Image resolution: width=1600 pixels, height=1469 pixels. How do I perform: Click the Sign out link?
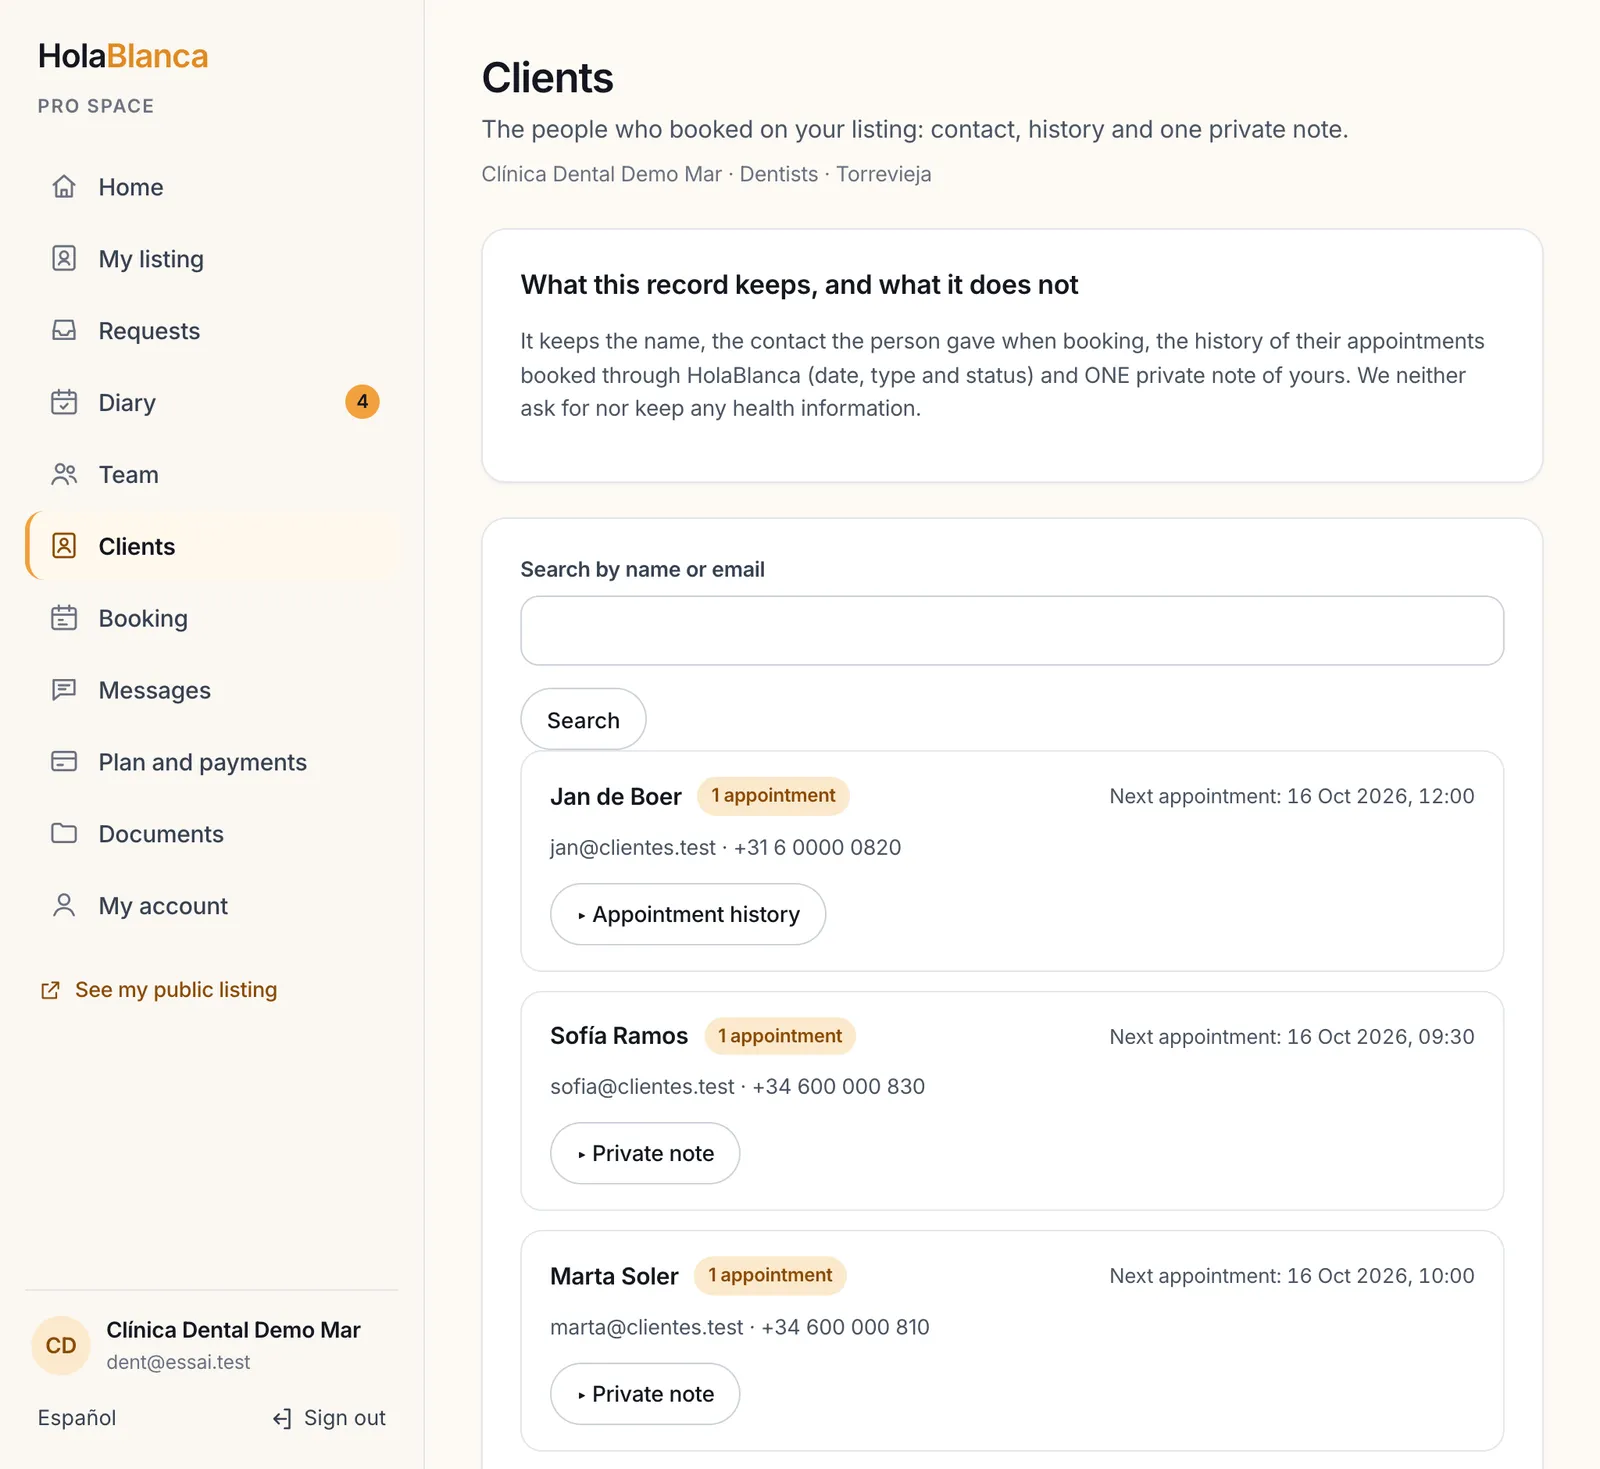click(x=329, y=1418)
